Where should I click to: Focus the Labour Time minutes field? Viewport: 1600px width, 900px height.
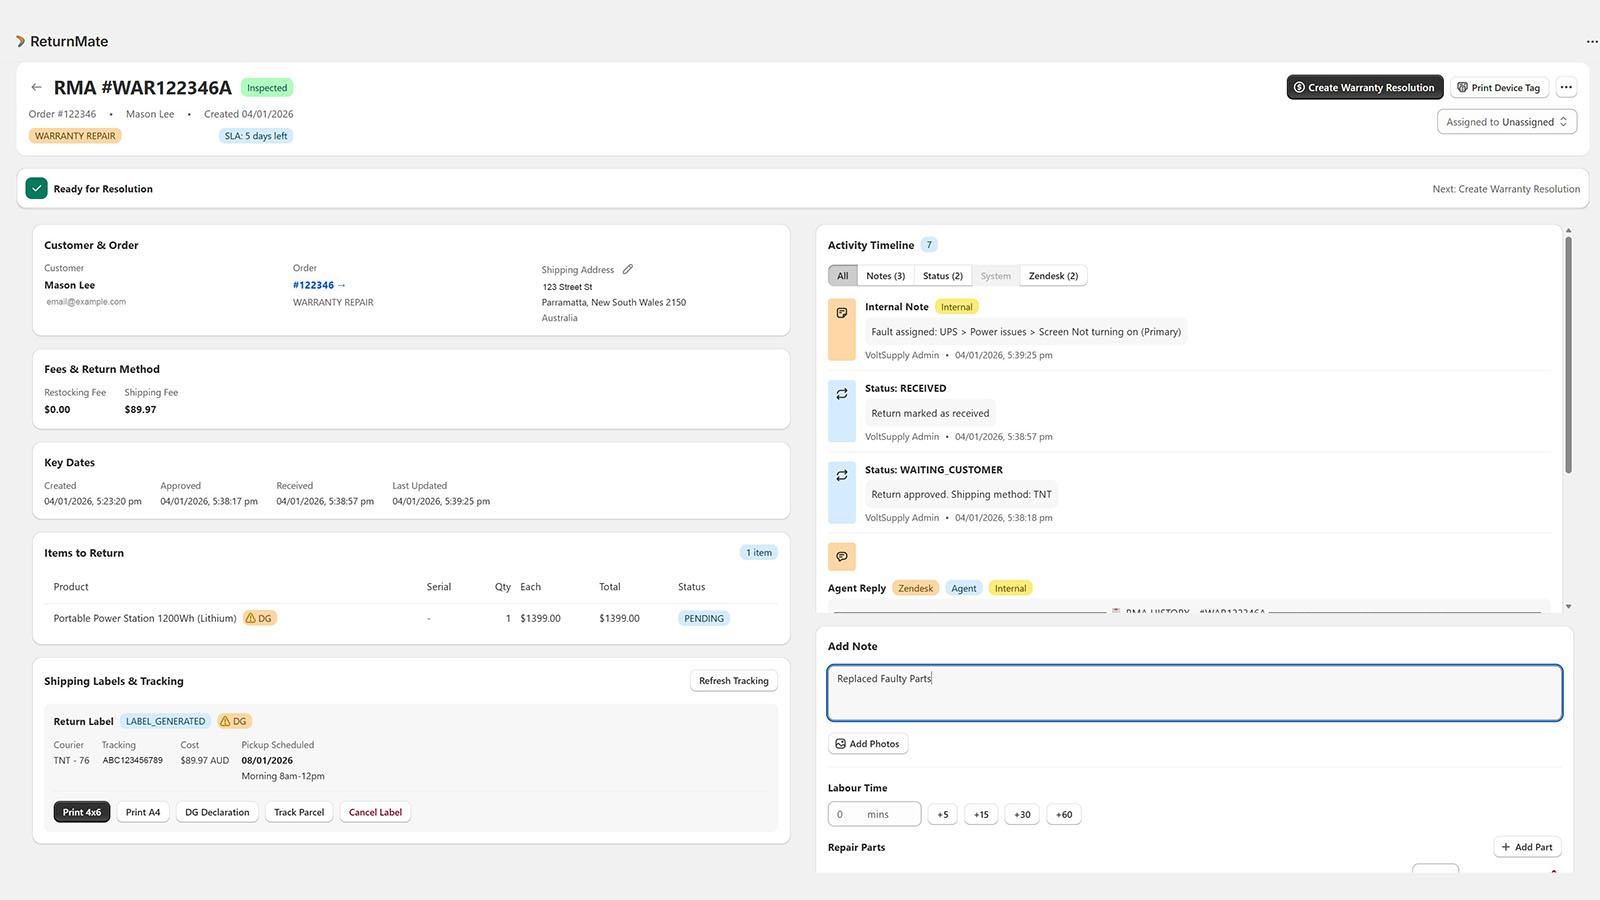(874, 814)
